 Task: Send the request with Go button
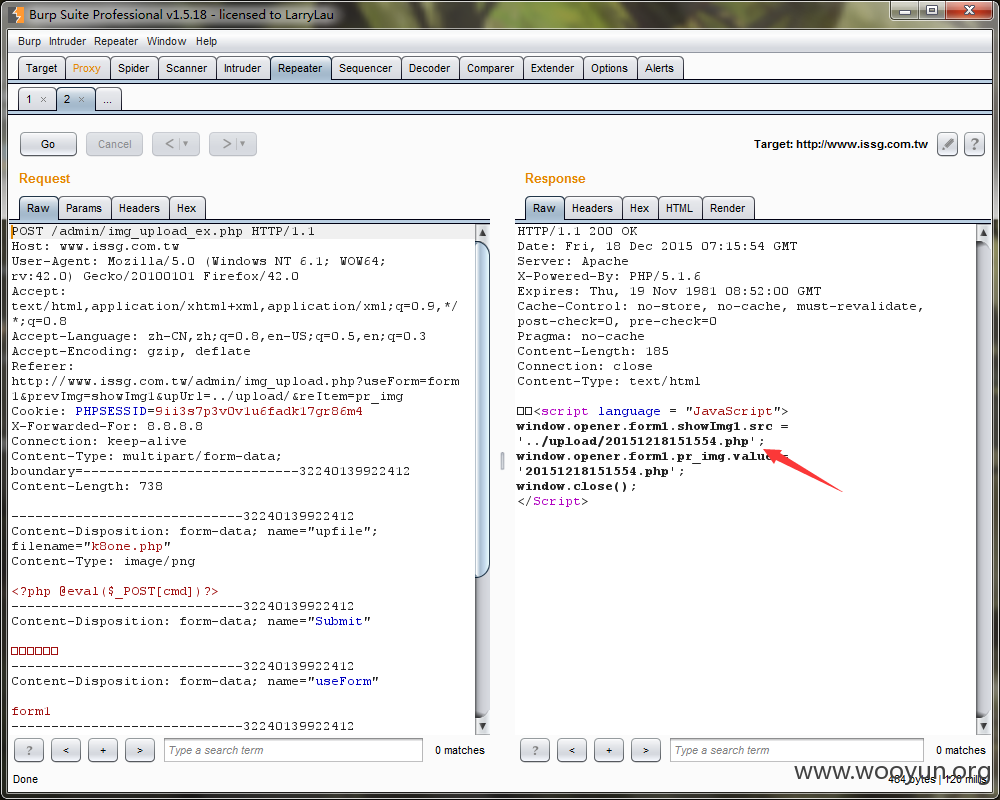[x=48, y=144]
